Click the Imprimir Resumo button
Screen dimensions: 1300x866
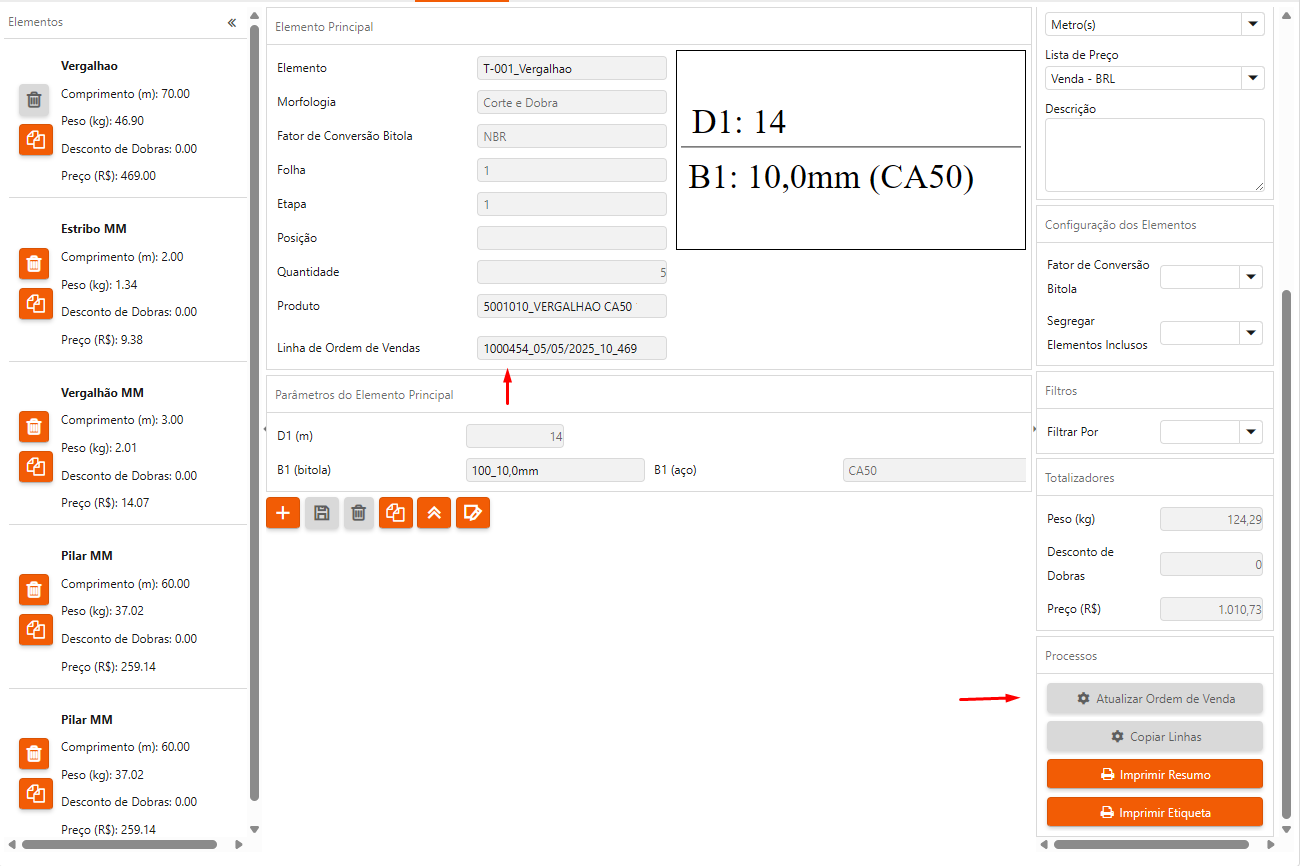tap(1154, 775)
